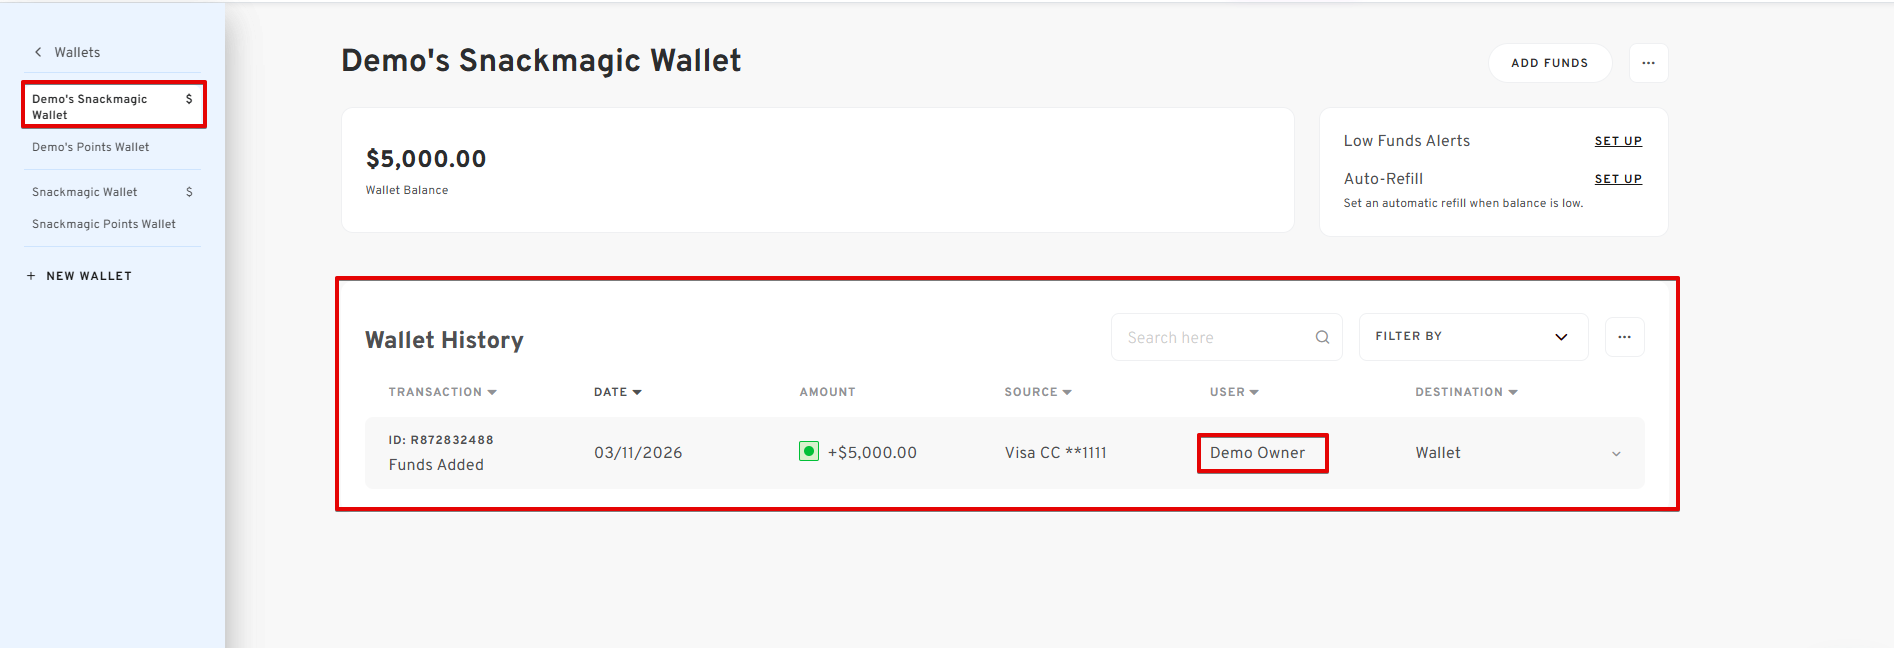The height and width of the screenshot is (648, 1894).
Task: Set up Low Funds Alerts
Action: click(1617, 141)
